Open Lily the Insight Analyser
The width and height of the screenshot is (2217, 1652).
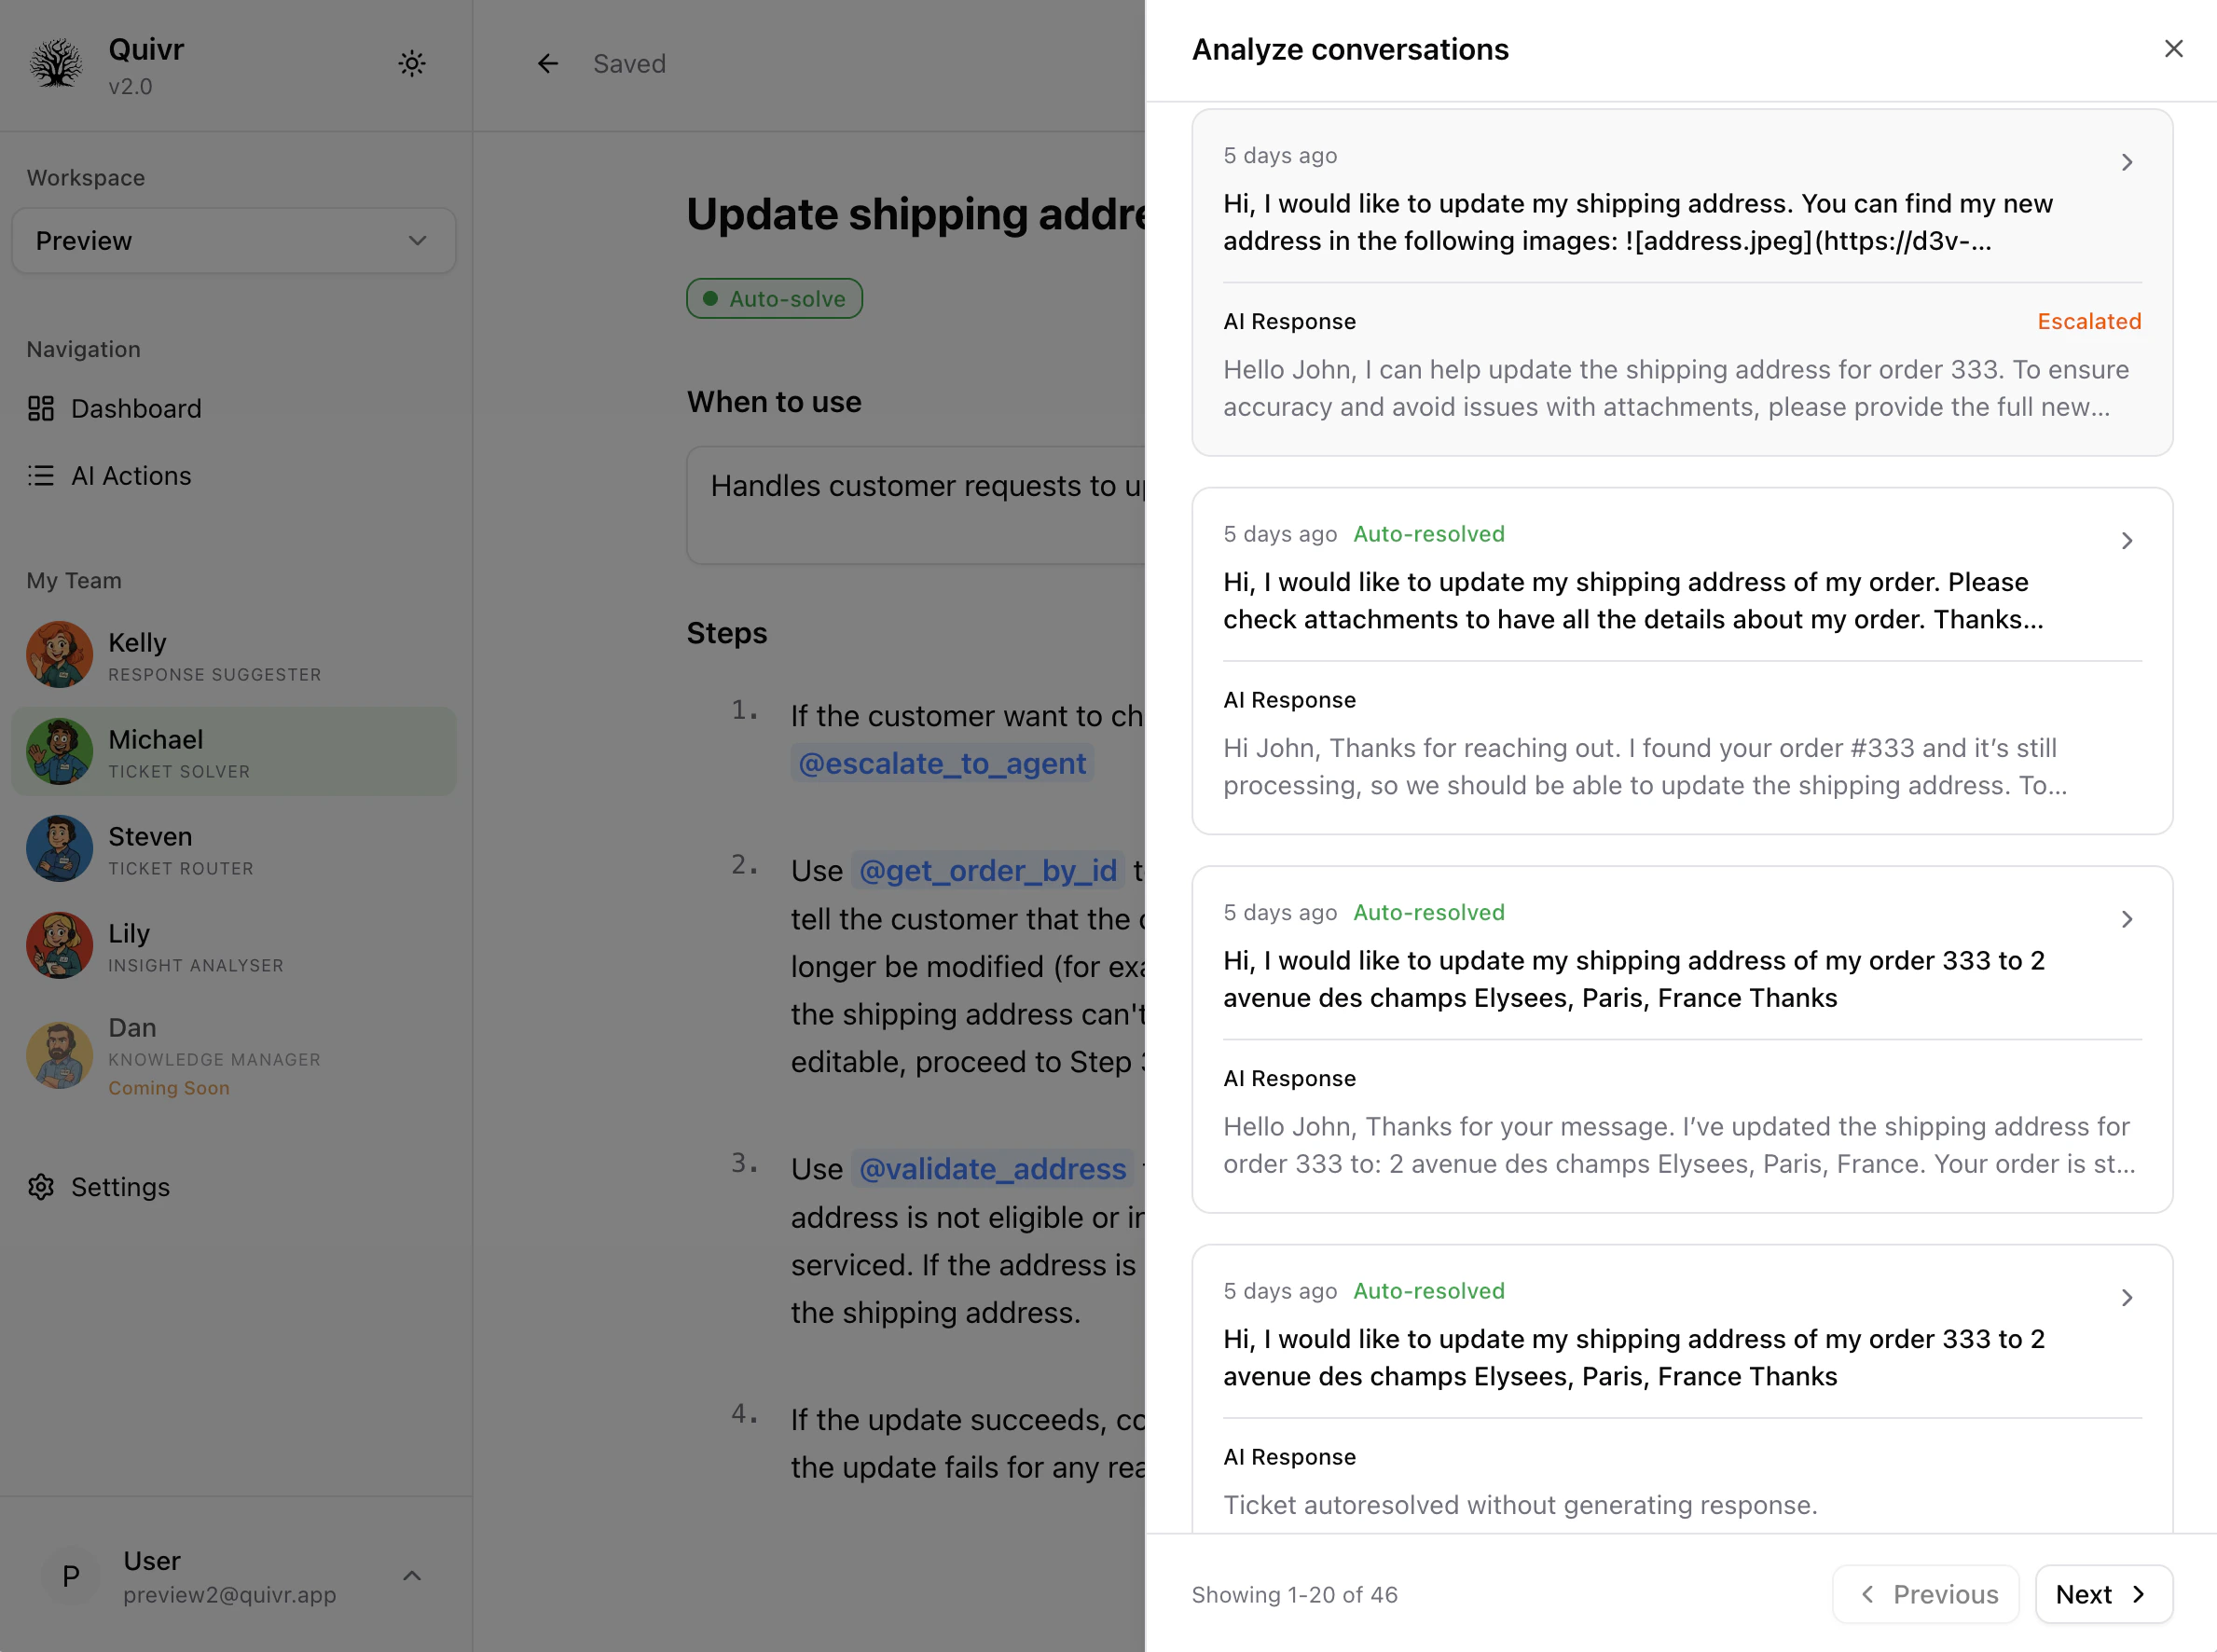tap(195, 946)
